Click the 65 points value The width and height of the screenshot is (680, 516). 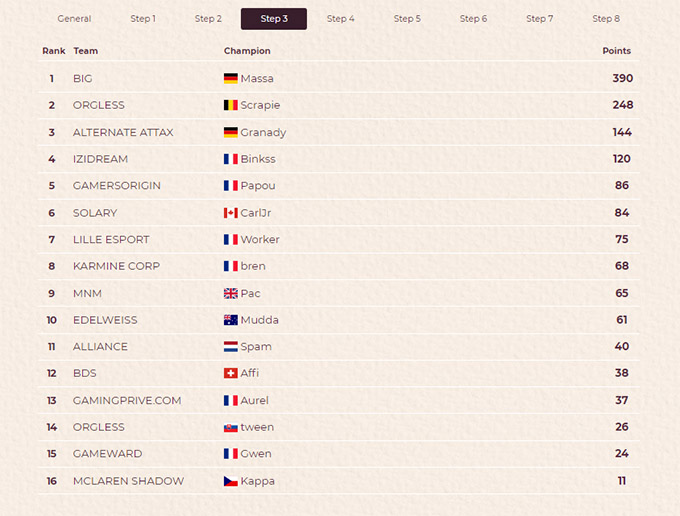622,293
